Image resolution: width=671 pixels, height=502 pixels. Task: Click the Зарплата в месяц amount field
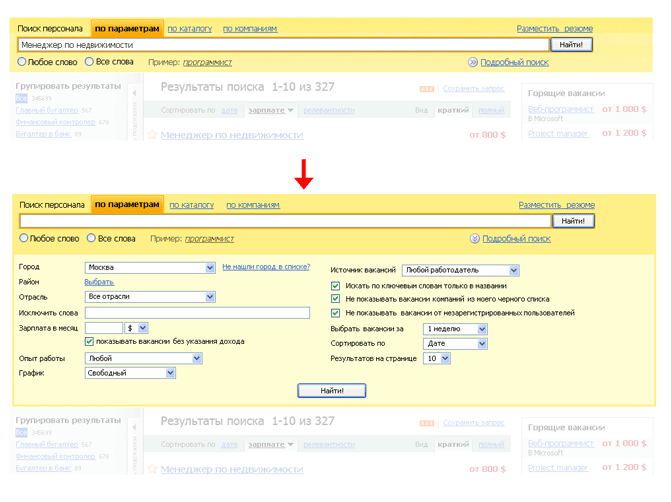click(104, 328)
